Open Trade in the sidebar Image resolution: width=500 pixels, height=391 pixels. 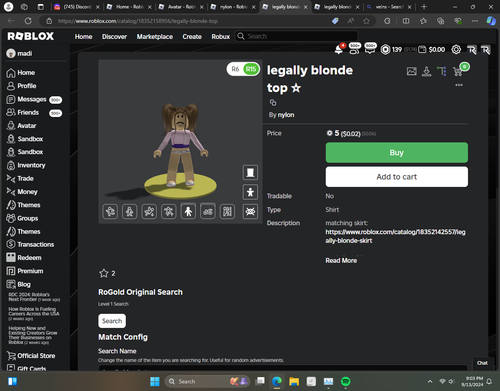pos(20,179)
